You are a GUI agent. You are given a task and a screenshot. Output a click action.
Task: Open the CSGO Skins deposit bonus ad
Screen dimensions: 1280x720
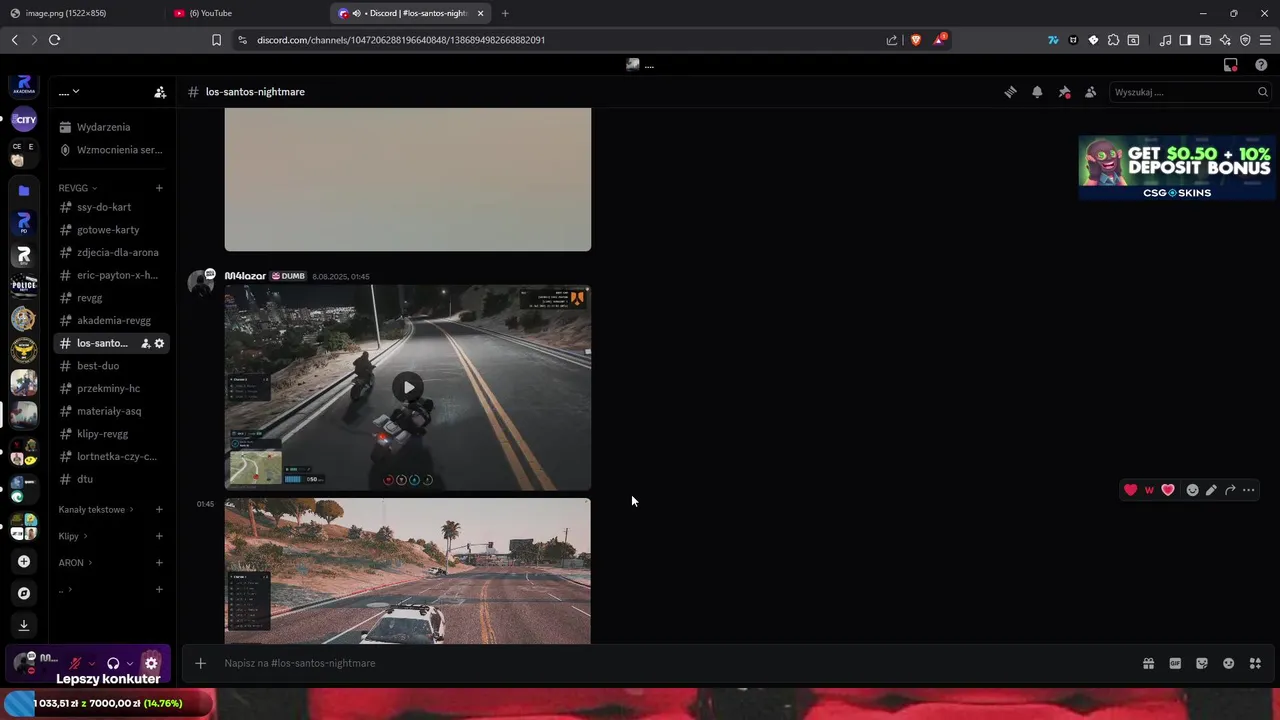click(1177, 167)
